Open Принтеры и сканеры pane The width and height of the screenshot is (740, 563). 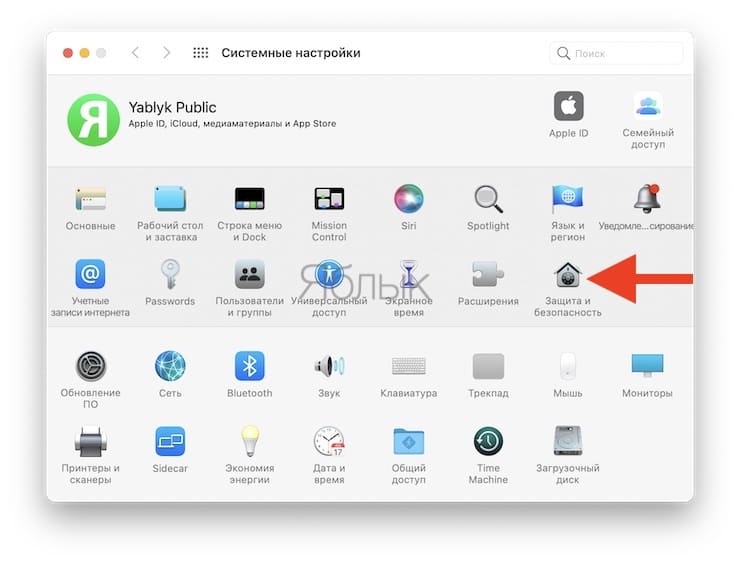(x=91, y=441)
